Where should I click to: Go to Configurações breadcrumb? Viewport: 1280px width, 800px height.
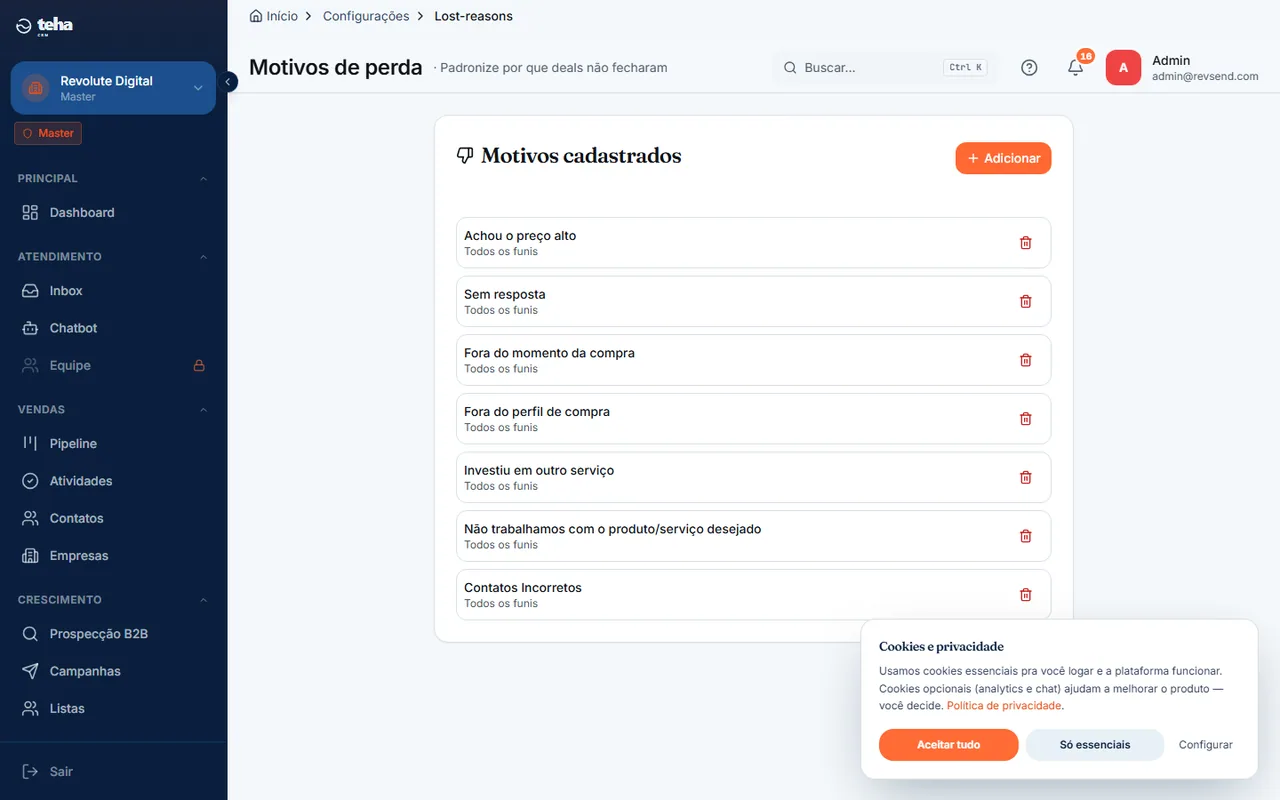(366, 16)
